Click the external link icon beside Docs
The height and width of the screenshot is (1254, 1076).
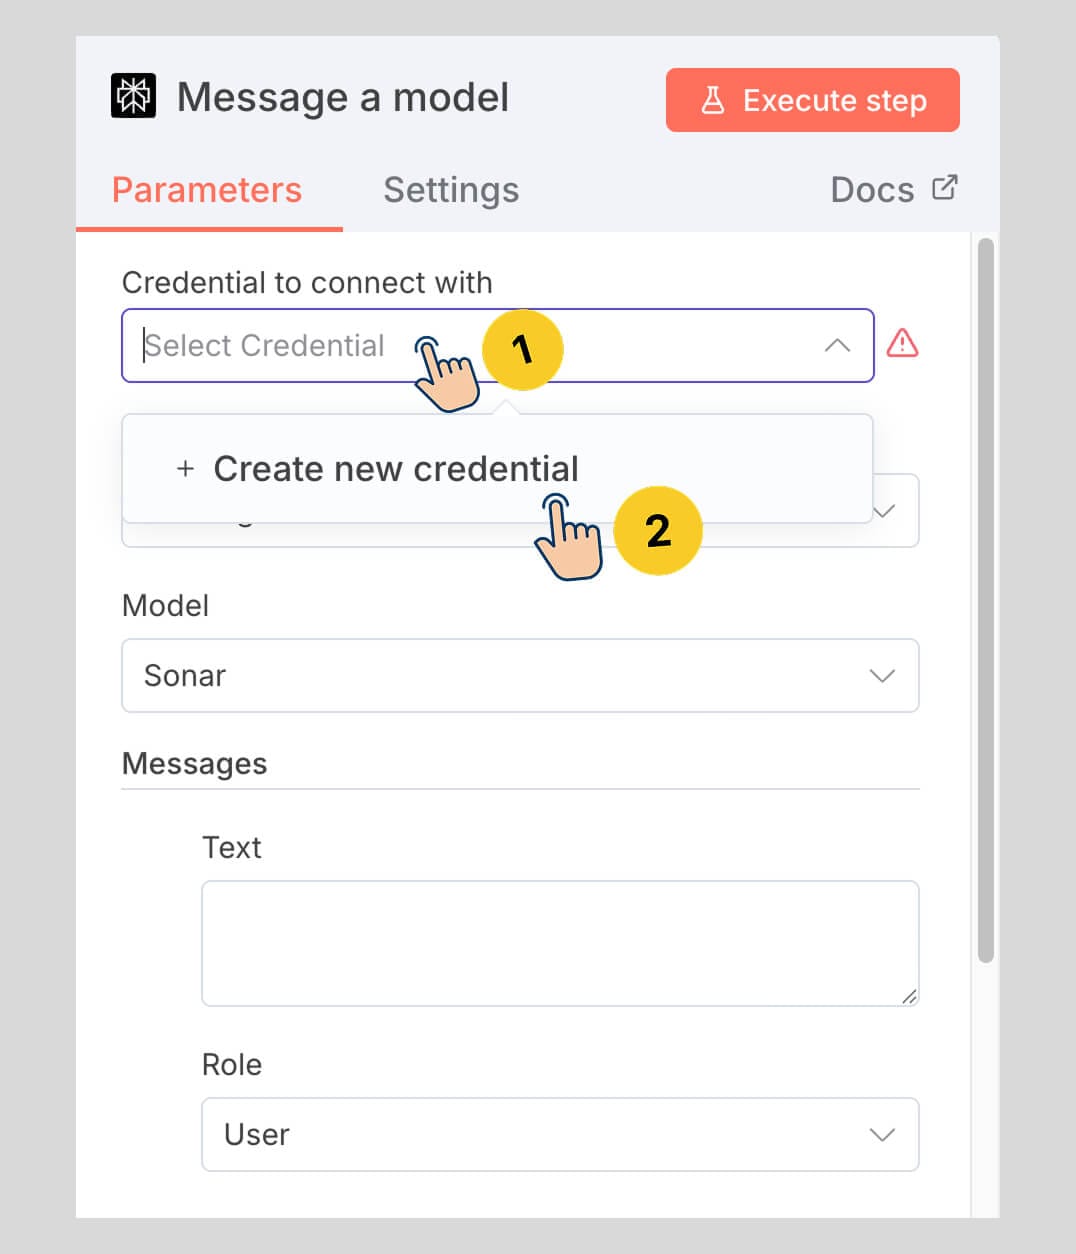click(944, 188)
